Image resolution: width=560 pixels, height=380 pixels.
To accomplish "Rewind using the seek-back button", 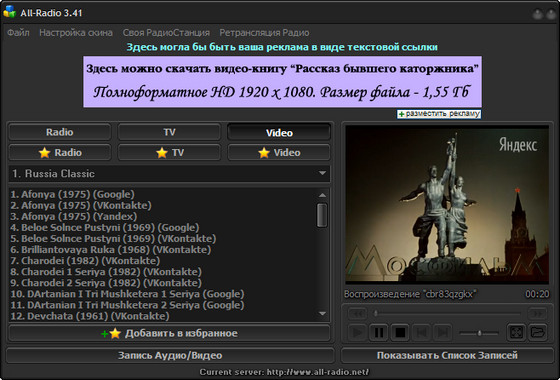I will click(x=358, y=314).
